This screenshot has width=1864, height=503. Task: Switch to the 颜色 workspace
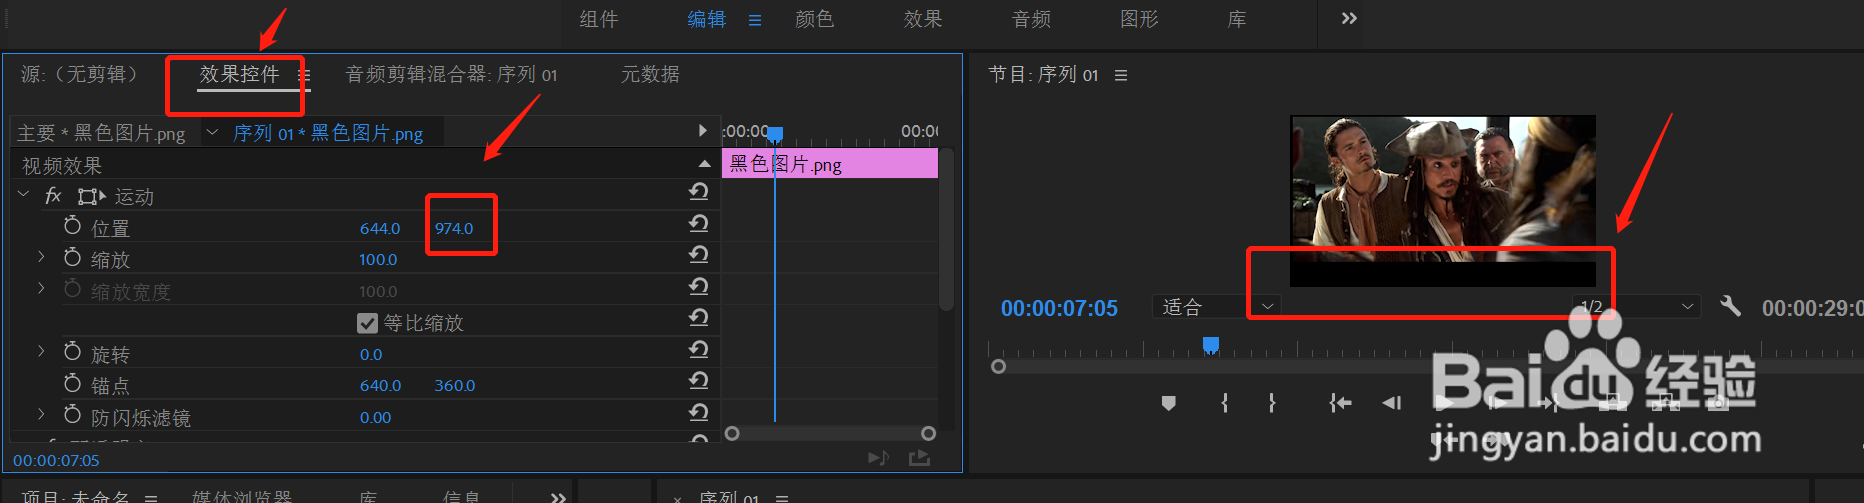[814, 19]
